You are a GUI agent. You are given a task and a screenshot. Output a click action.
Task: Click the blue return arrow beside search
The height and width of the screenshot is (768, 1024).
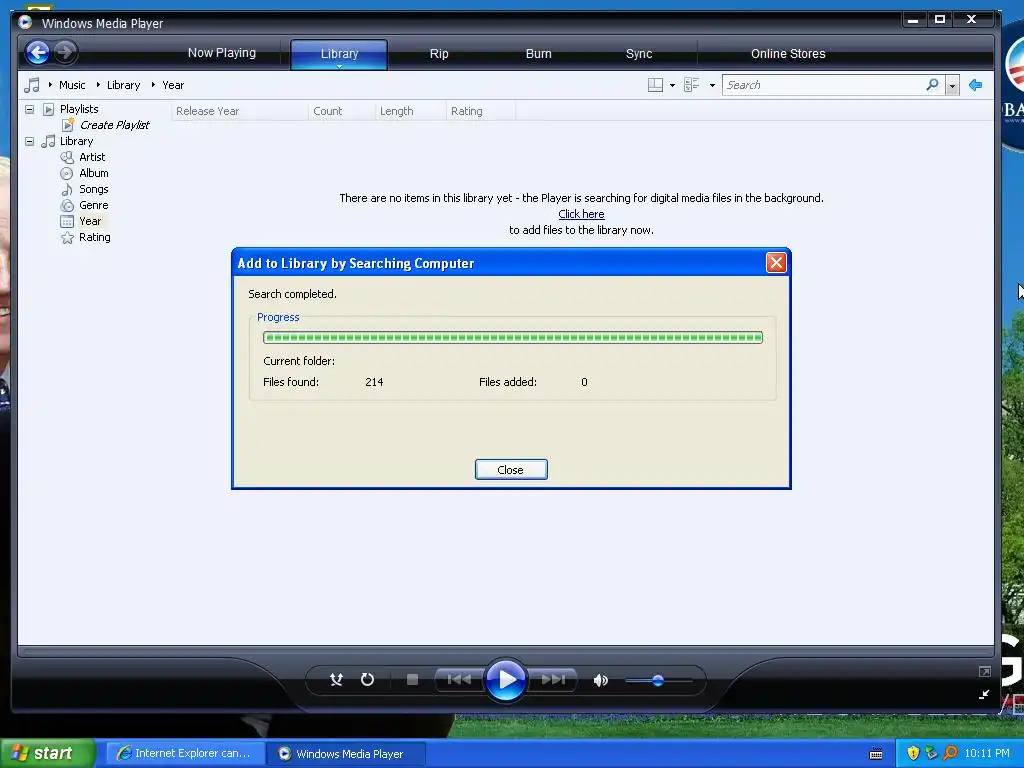tap(976, 85)
